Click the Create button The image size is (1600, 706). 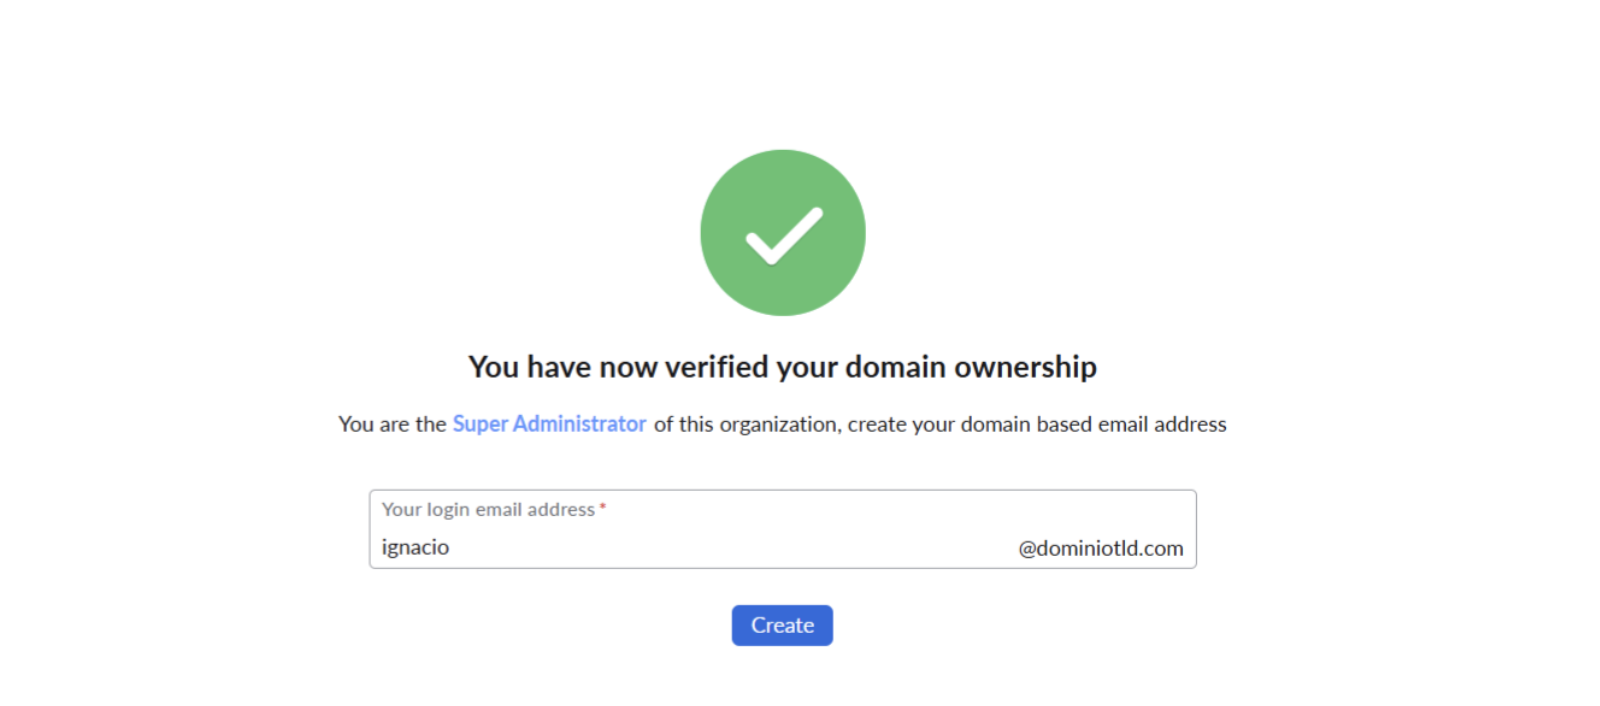point(782,625)
